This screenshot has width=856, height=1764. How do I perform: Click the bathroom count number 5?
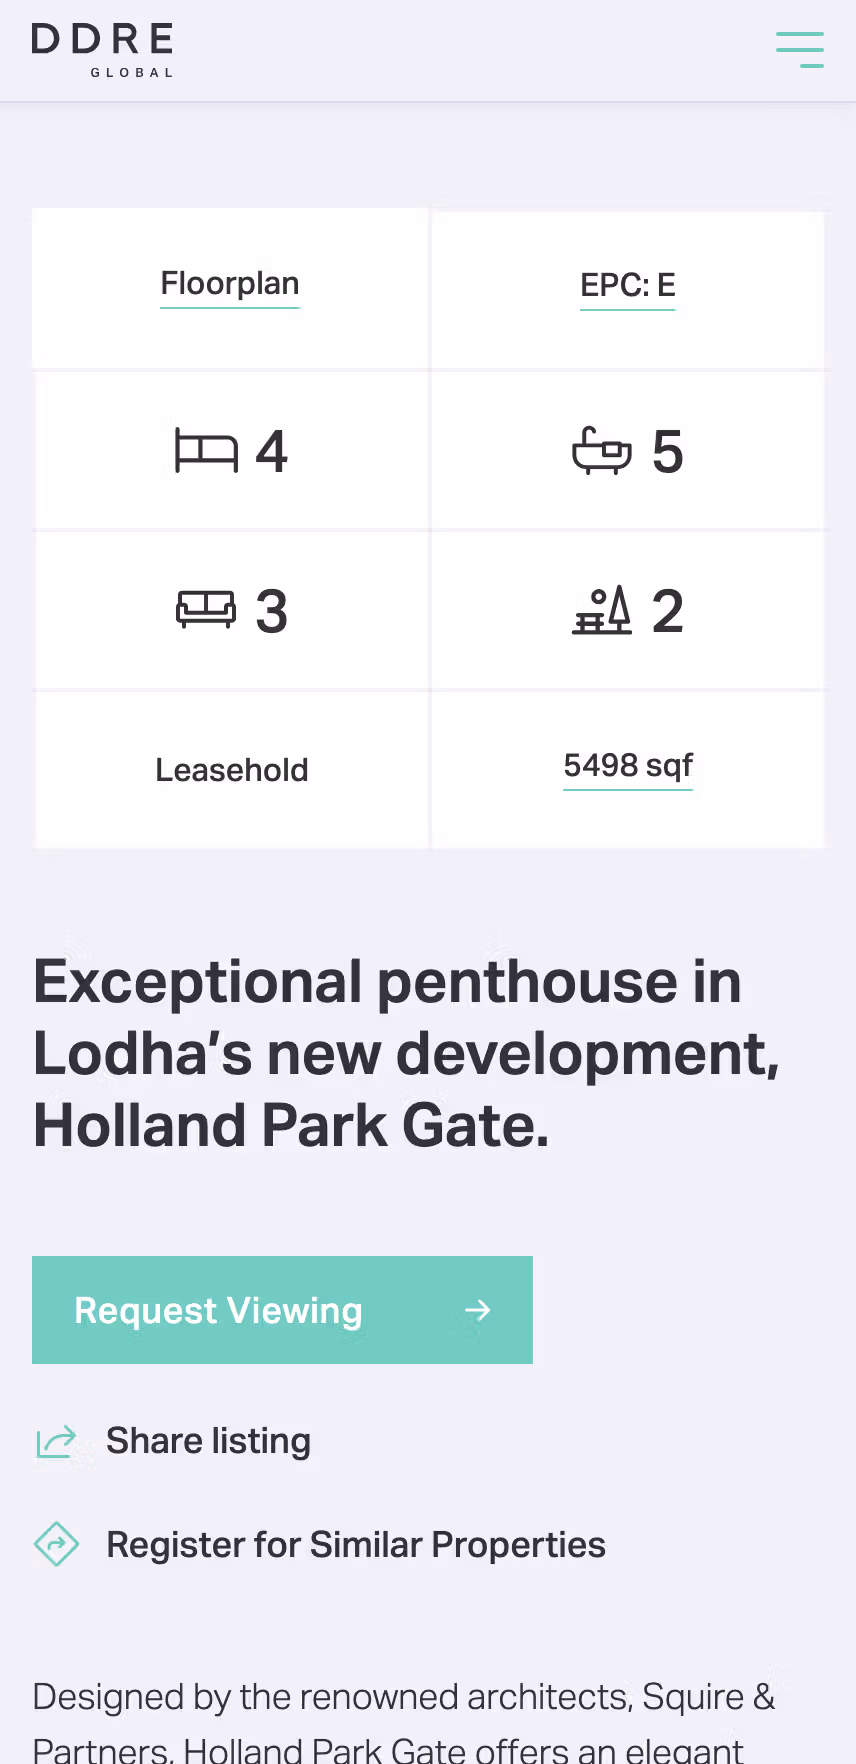[667, 452]
